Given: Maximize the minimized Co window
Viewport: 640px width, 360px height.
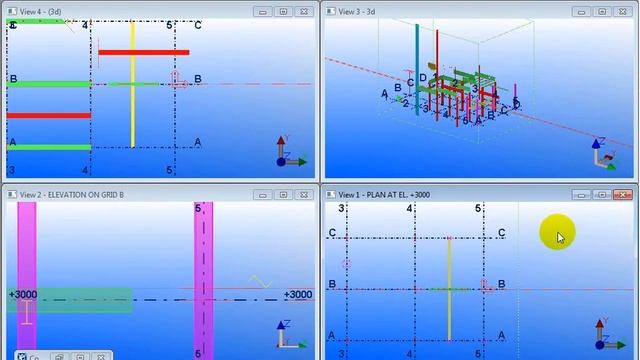Looking at the screenshot, I should tap(80, 357).
